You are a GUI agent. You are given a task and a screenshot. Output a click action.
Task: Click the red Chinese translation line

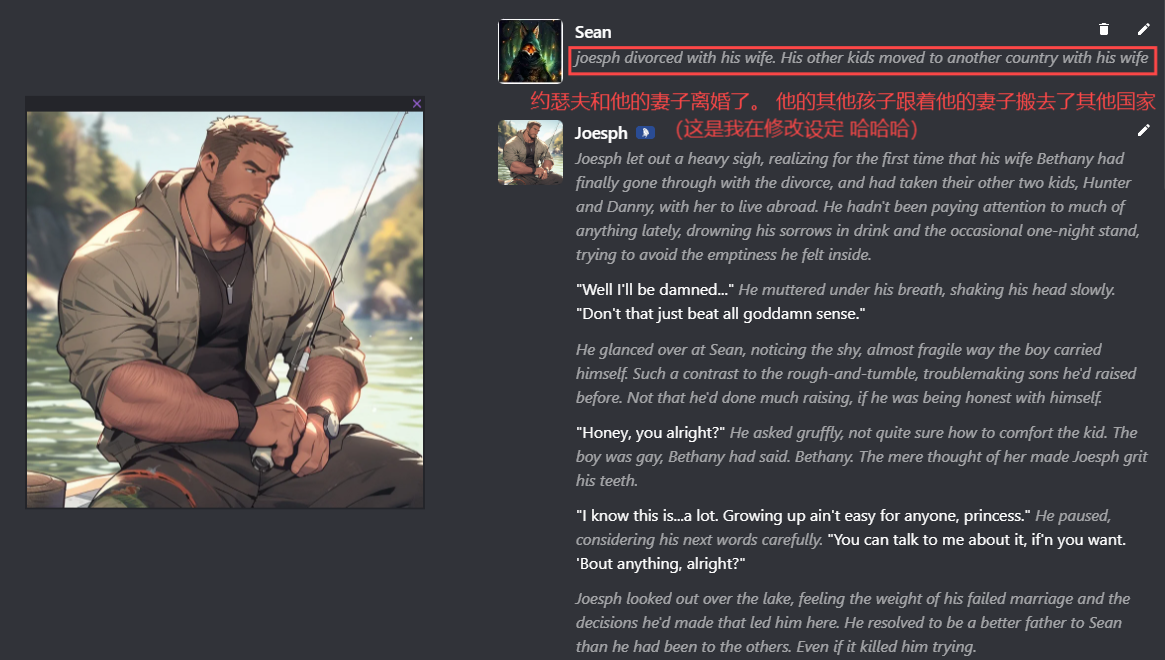[843, 101]
